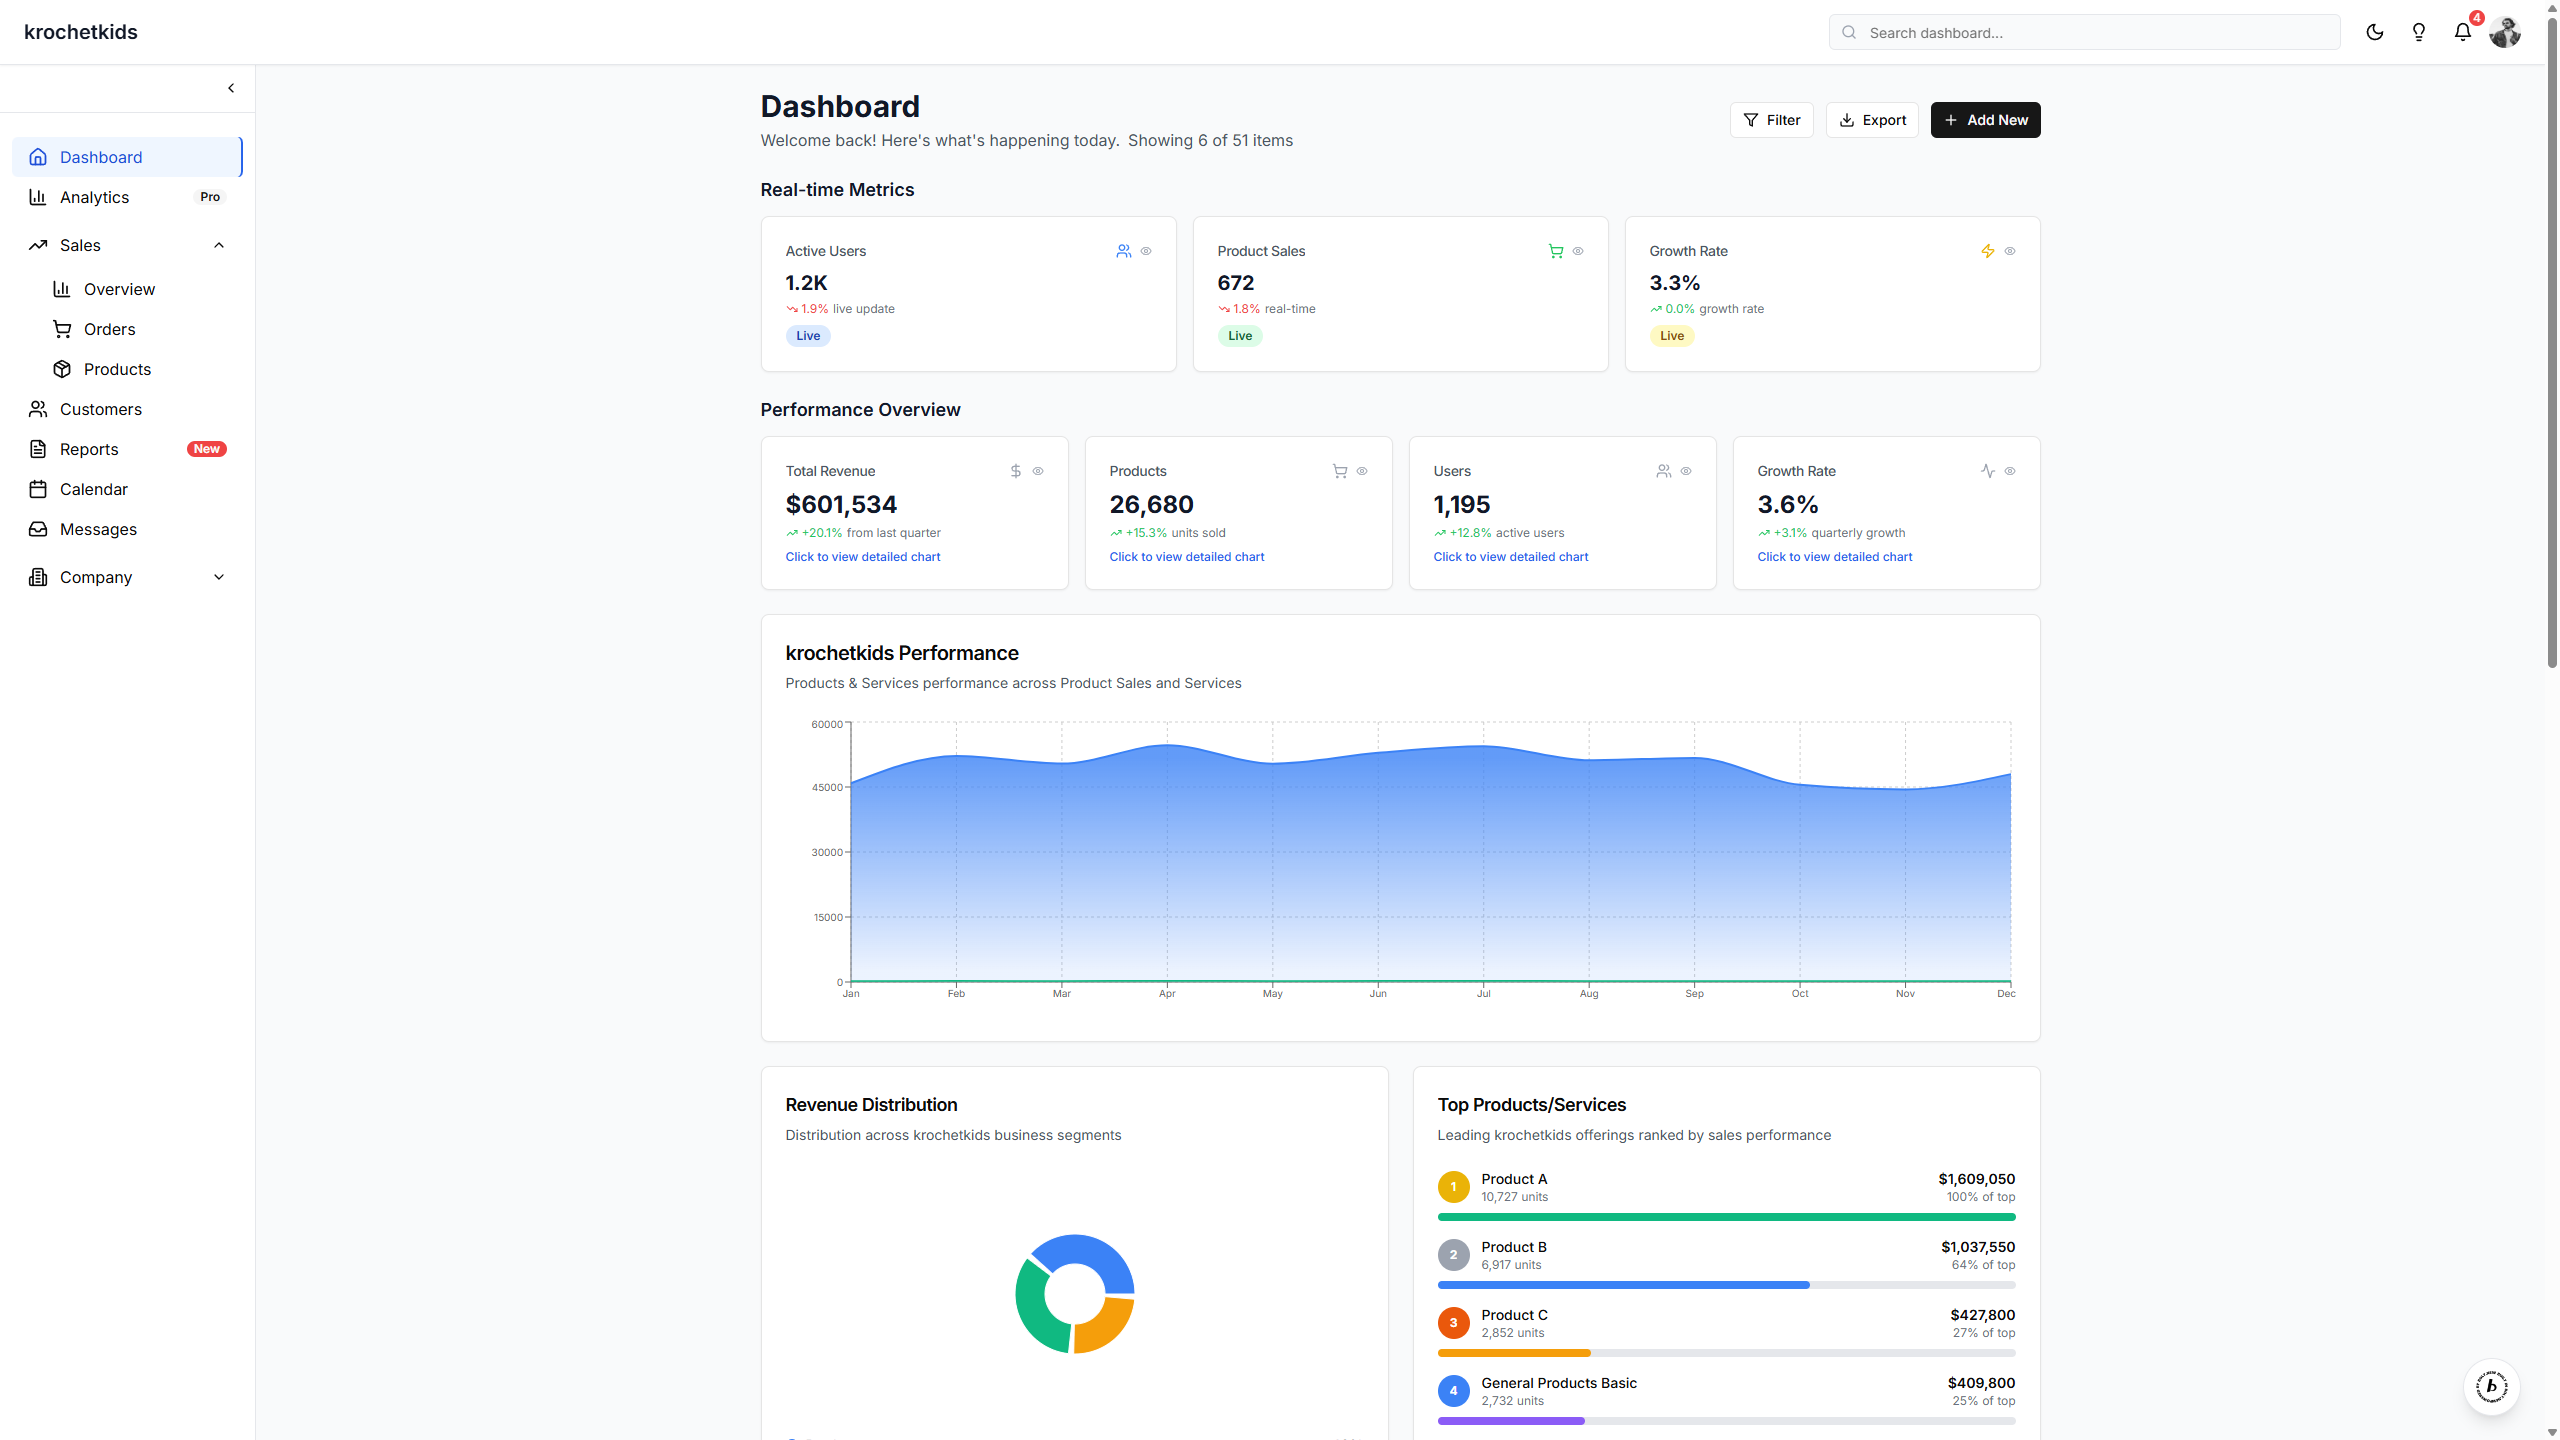Open Analytics in sidebar
The width and height of the screenshot is (2560, 1440).
tap(94, 197)
